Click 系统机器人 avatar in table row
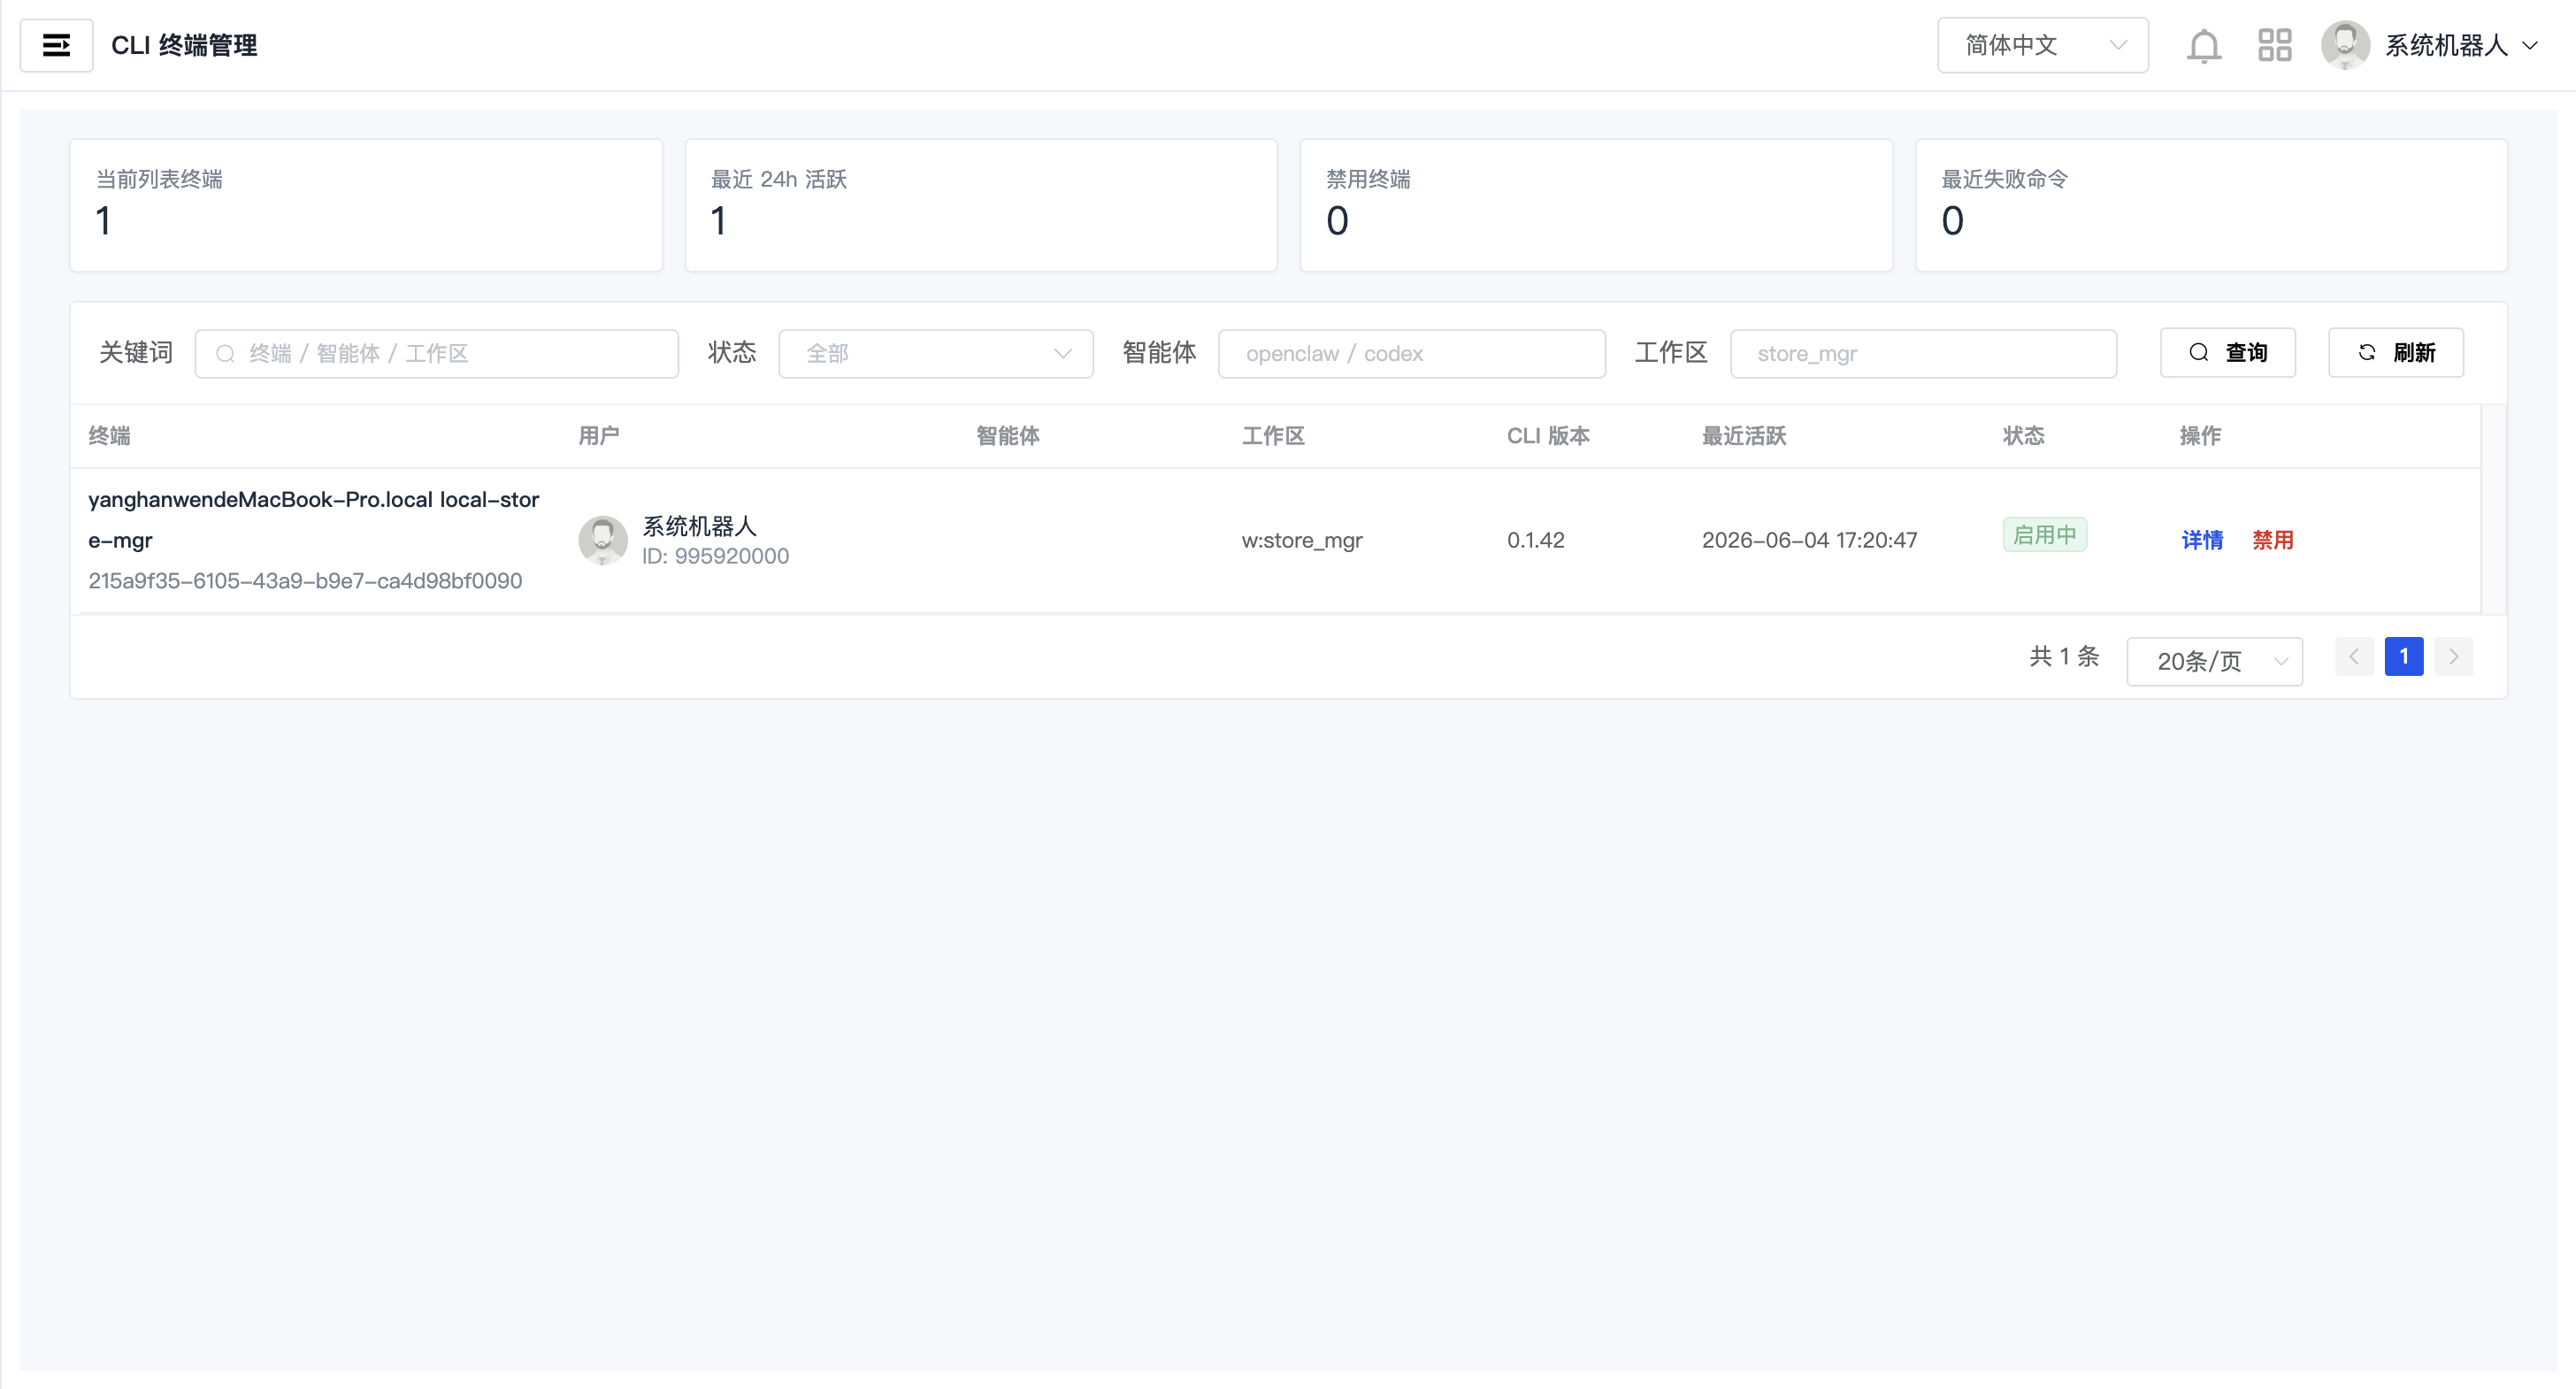The image size is (2576, 1389). point(603,540)
